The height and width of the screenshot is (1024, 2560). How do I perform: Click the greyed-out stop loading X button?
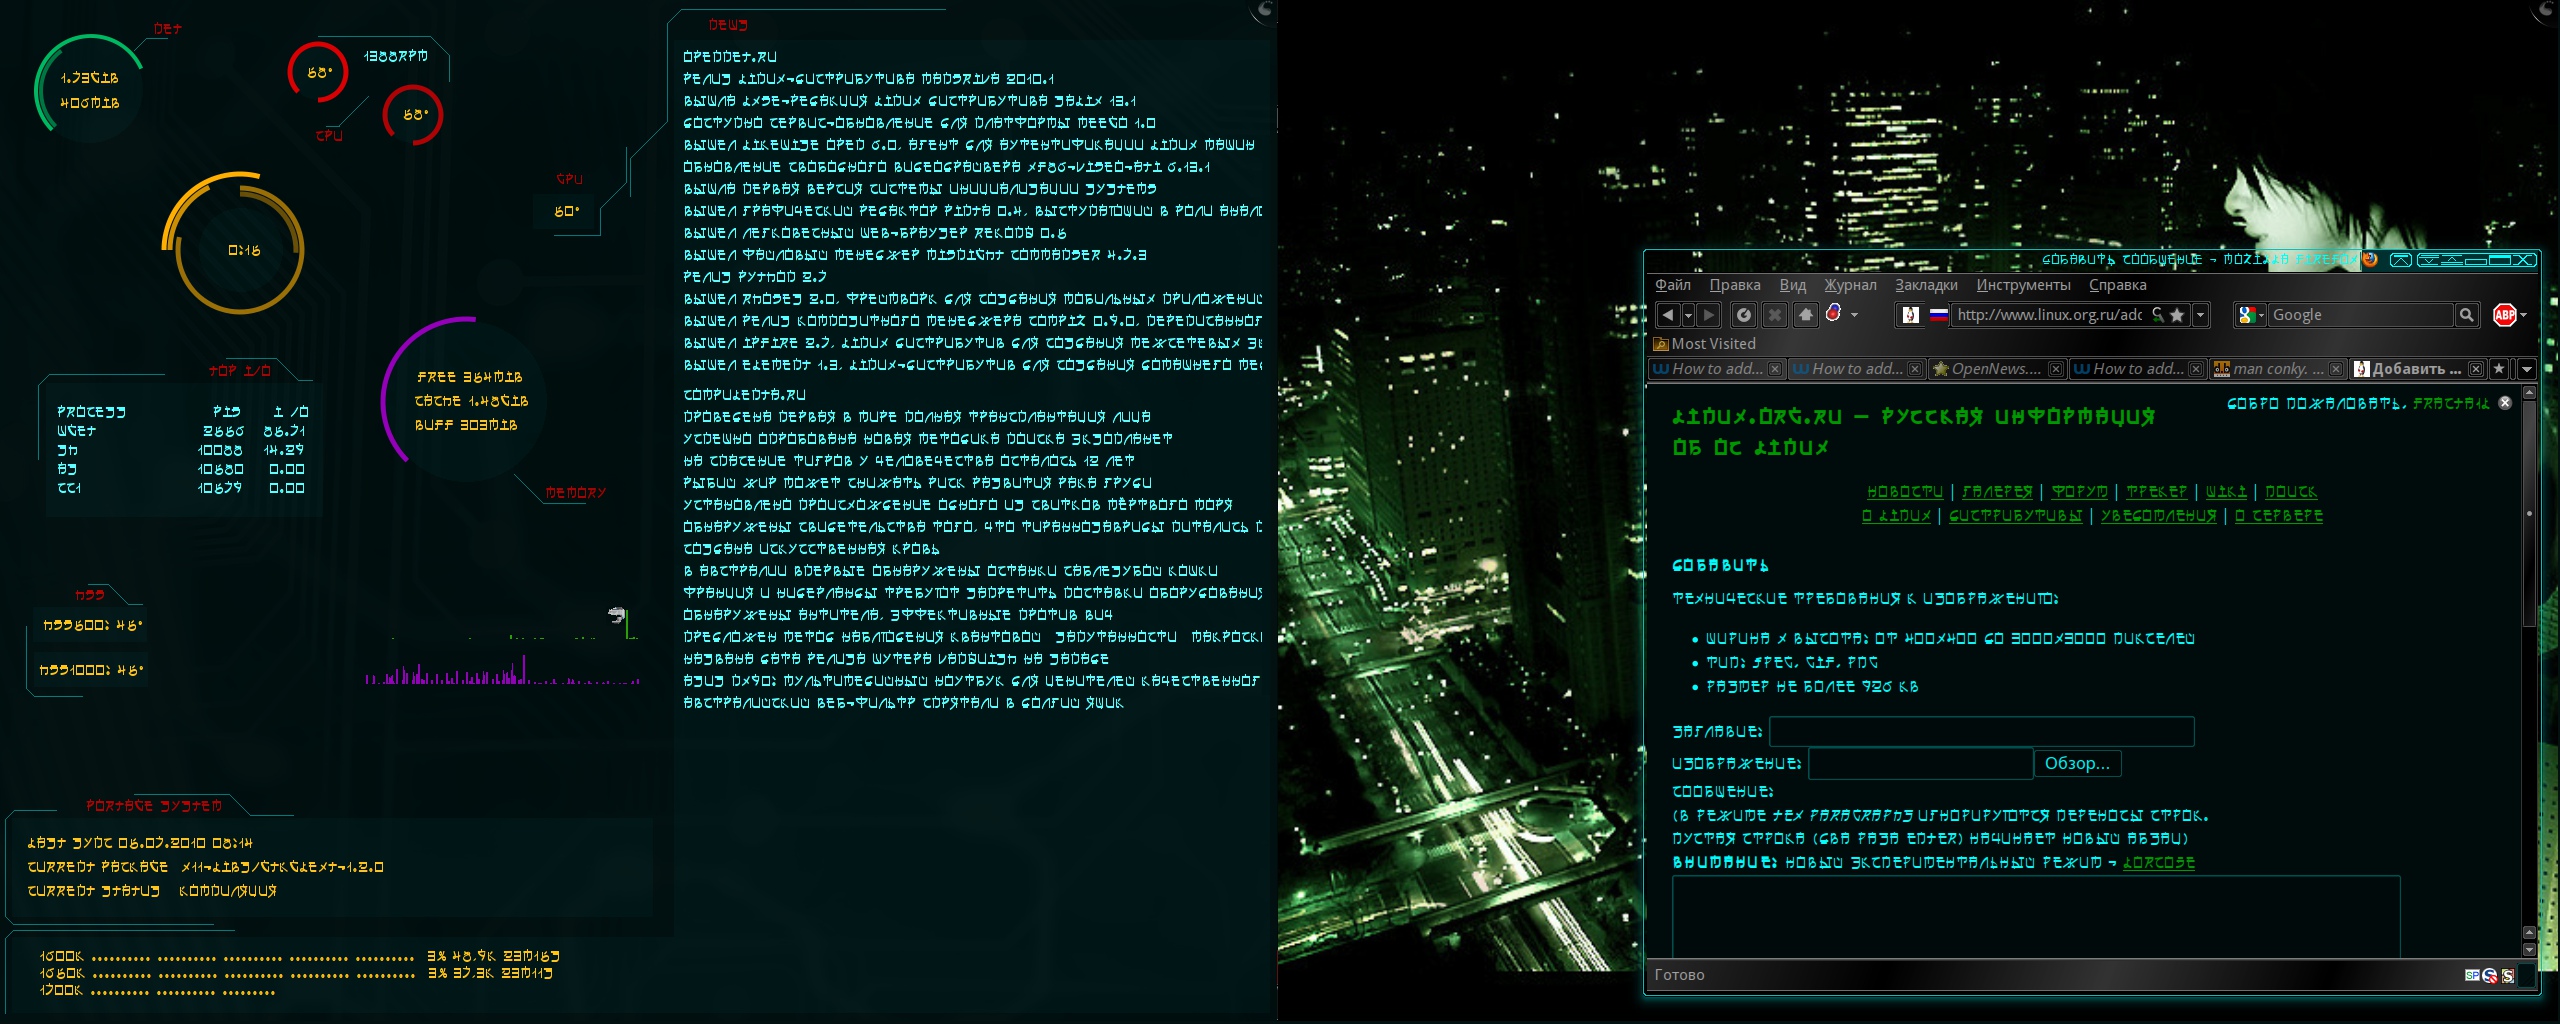coord(1775,315)
